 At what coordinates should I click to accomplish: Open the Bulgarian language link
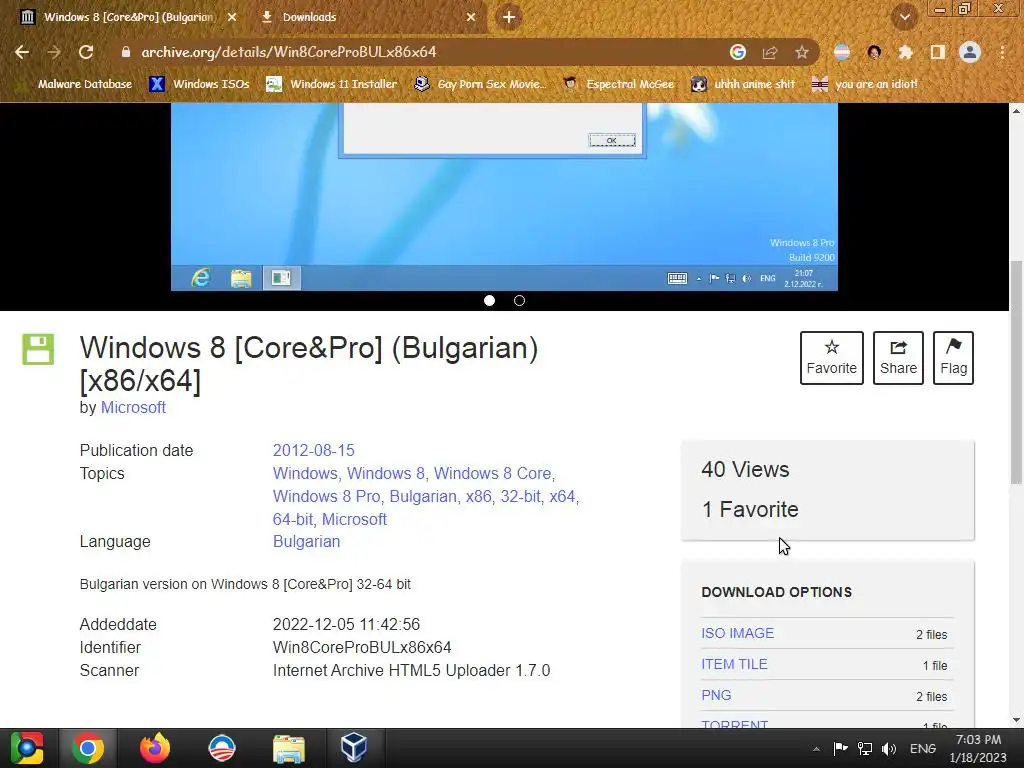pos(306,541)
